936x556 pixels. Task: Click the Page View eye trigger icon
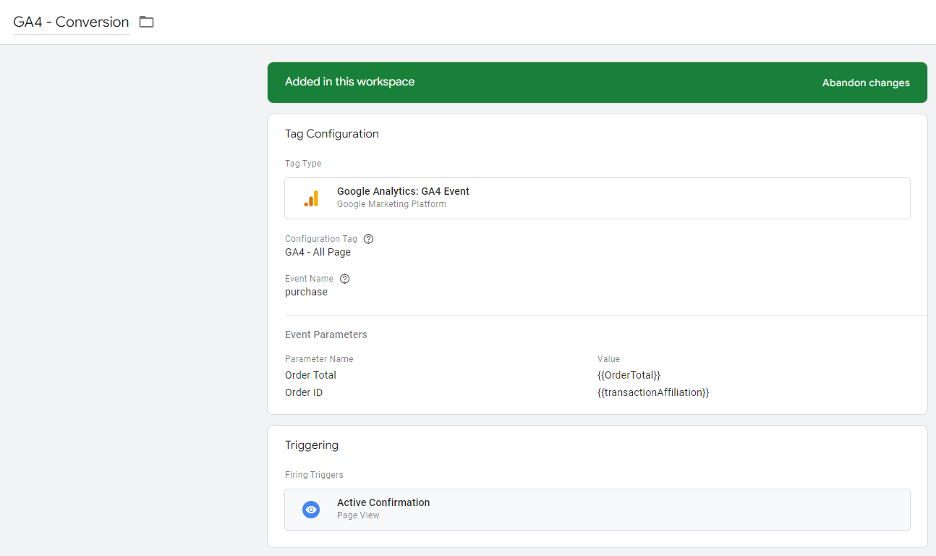tap(311, 509)
